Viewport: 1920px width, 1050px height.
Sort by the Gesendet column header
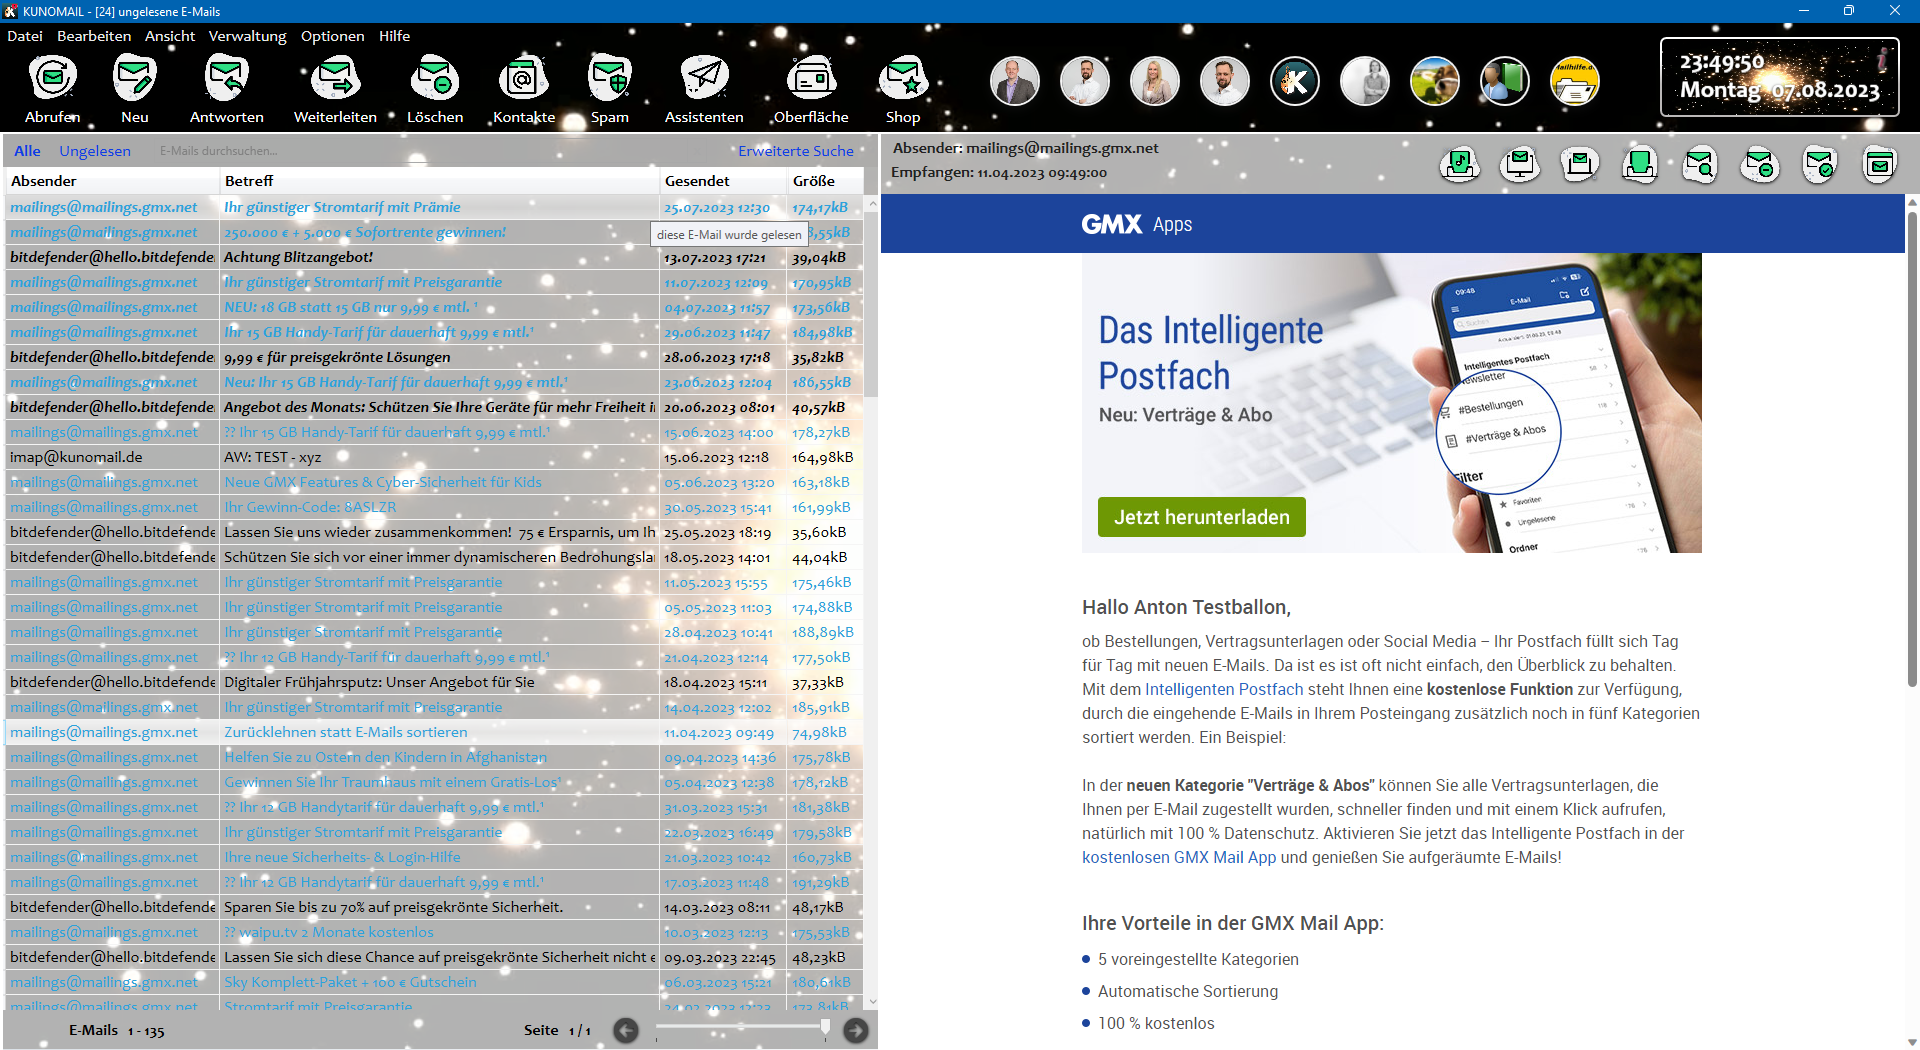click(724, 181)
